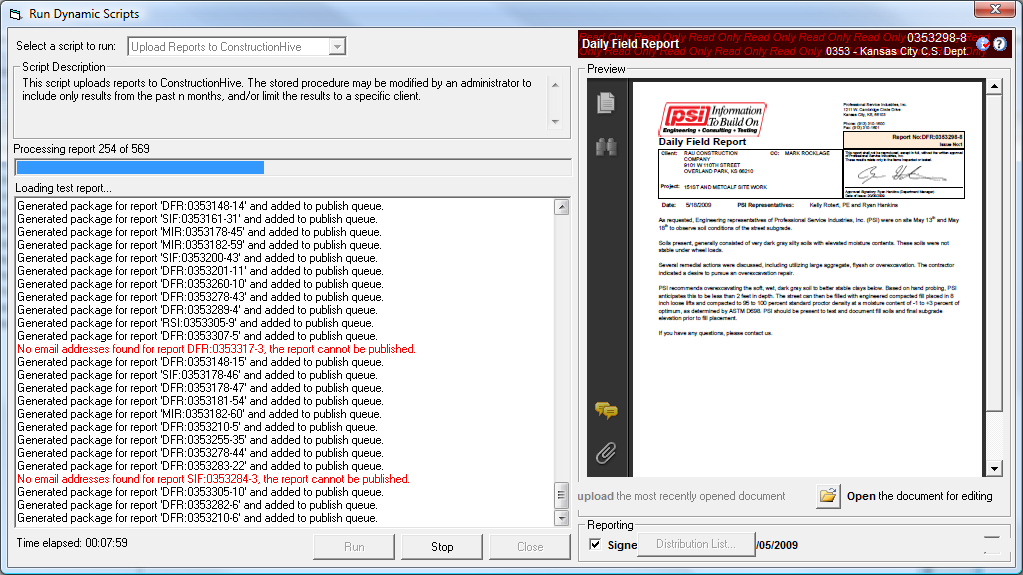Image resolution: width=1023 pixels, height=575 pixels.
Task: Click the open-folder icon to edit document
Action: click(827, 496)
